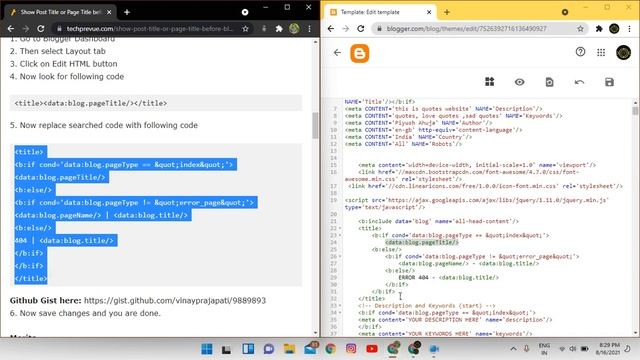Bookmark the blogger.com page with the star icon
The height and width of the screenshot is (360, 640).
click(580, 29)
